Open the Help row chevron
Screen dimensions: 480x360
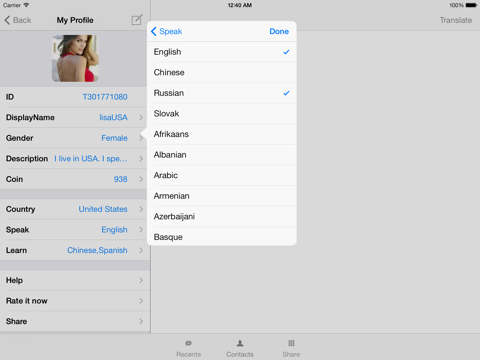(141, 280)
